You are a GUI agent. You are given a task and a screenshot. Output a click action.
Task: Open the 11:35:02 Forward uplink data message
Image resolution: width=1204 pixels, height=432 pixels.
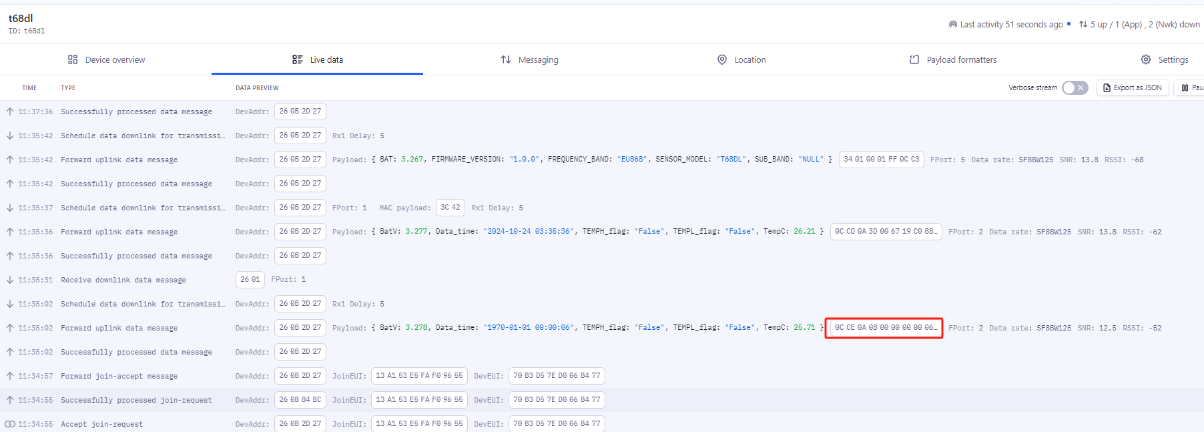point(602,328)
